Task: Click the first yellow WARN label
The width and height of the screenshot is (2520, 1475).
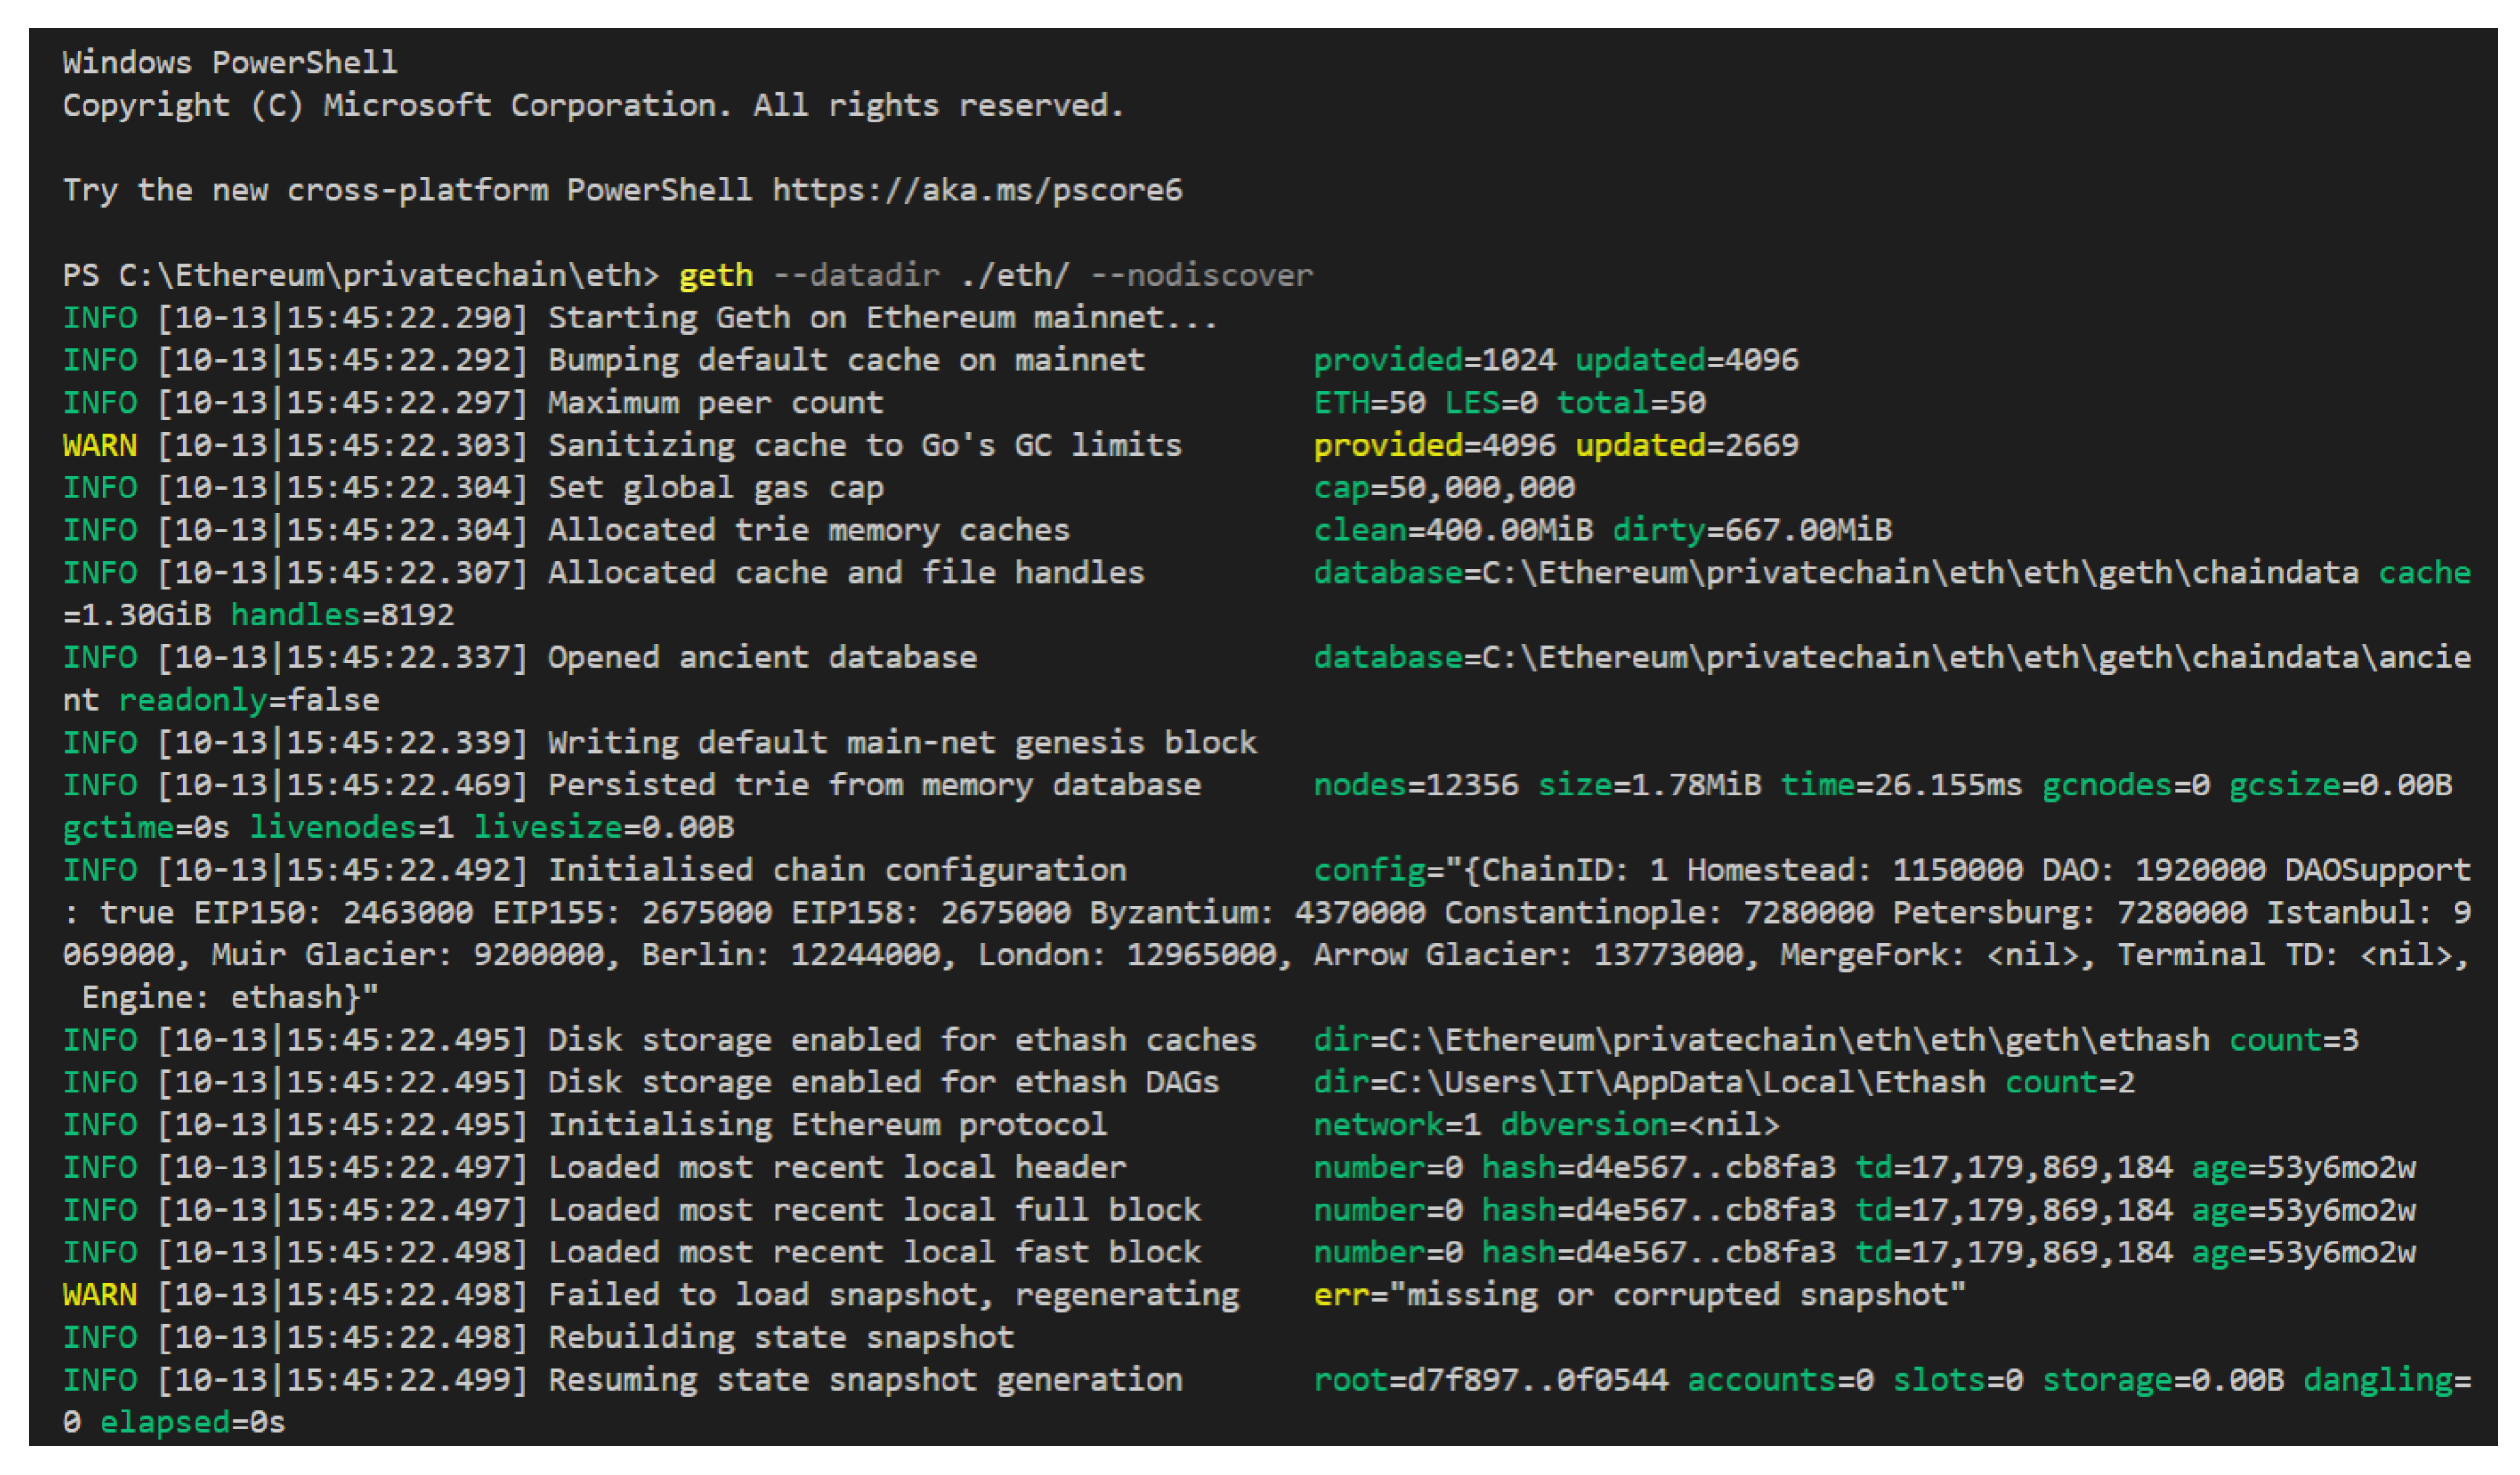Action: point(99,445)
